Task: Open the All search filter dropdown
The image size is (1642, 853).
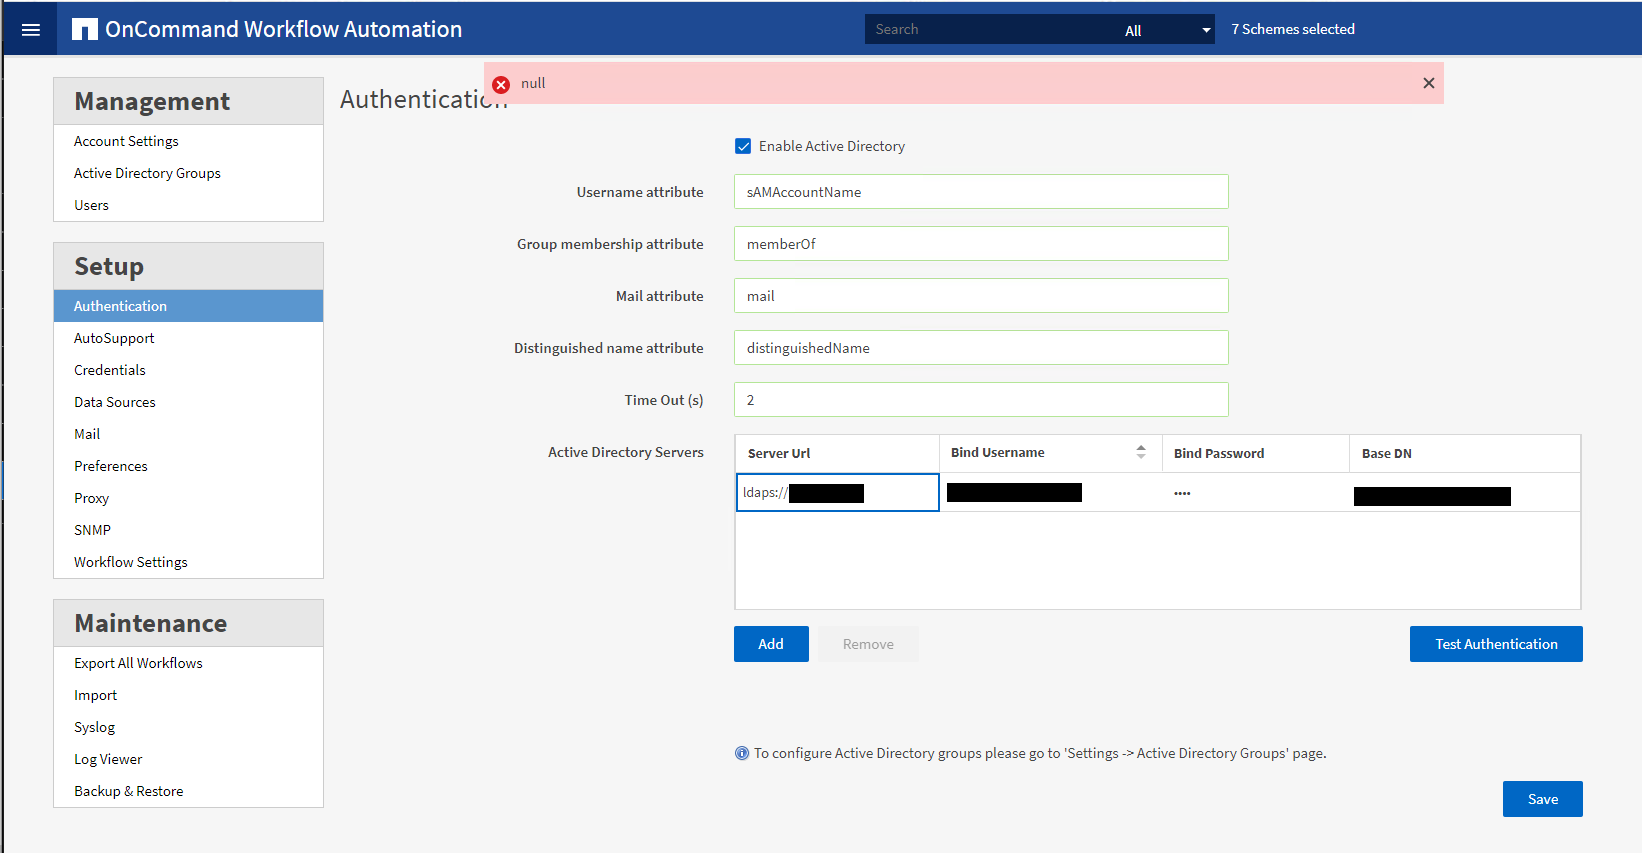Action: pos(1165,30)
